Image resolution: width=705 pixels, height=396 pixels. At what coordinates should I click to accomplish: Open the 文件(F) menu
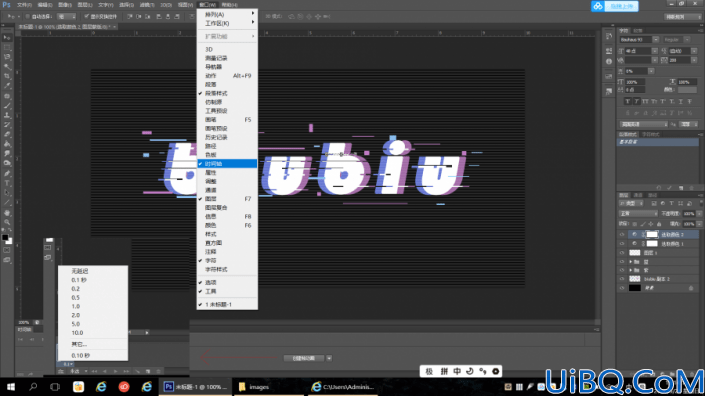coord(24,5)
